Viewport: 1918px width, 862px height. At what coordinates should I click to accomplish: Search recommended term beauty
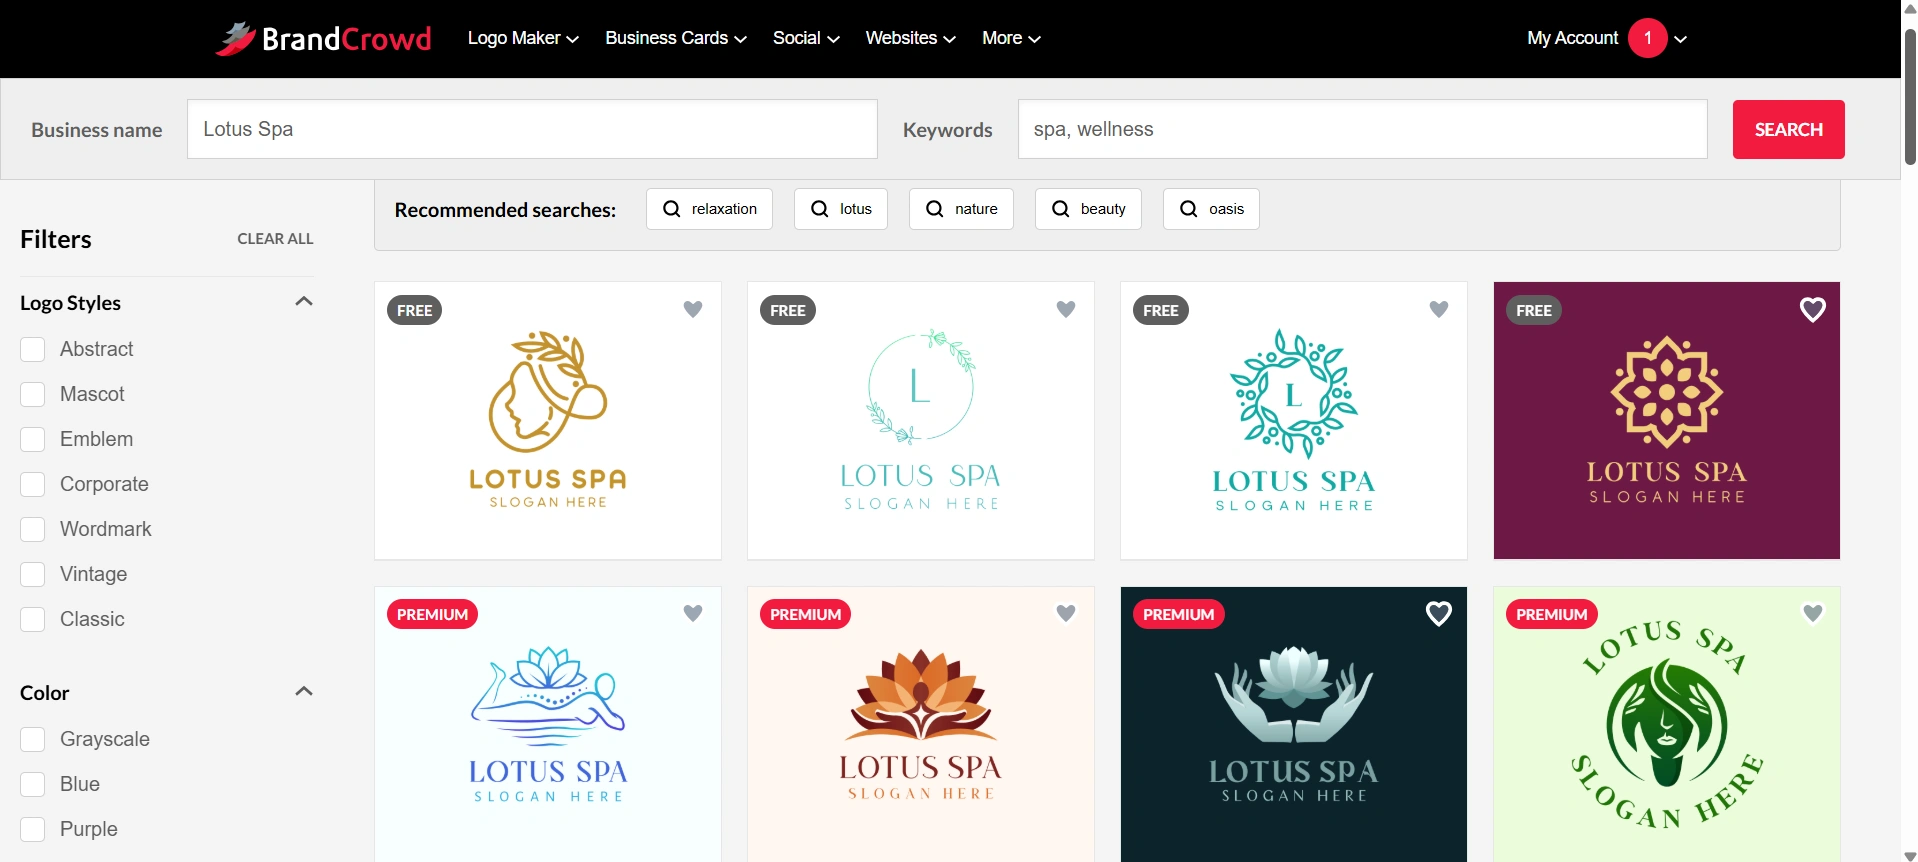[1088, 209]
